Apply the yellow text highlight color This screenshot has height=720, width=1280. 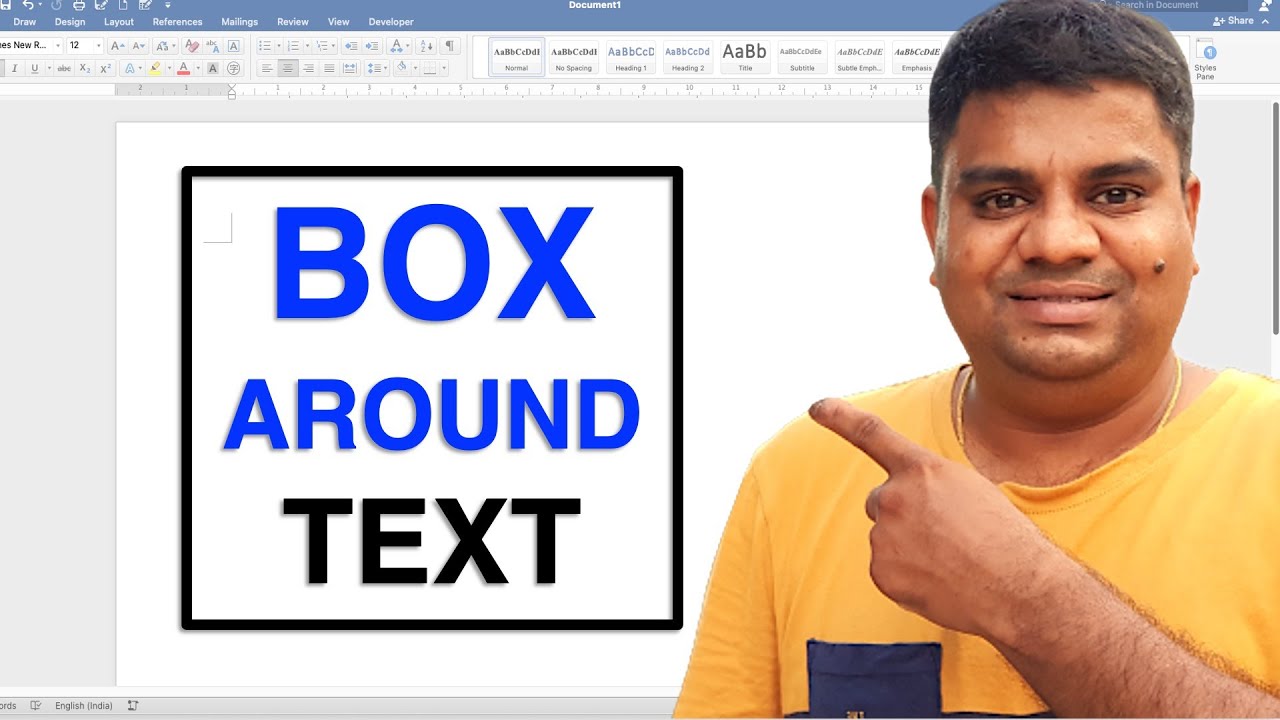point(154,68)
